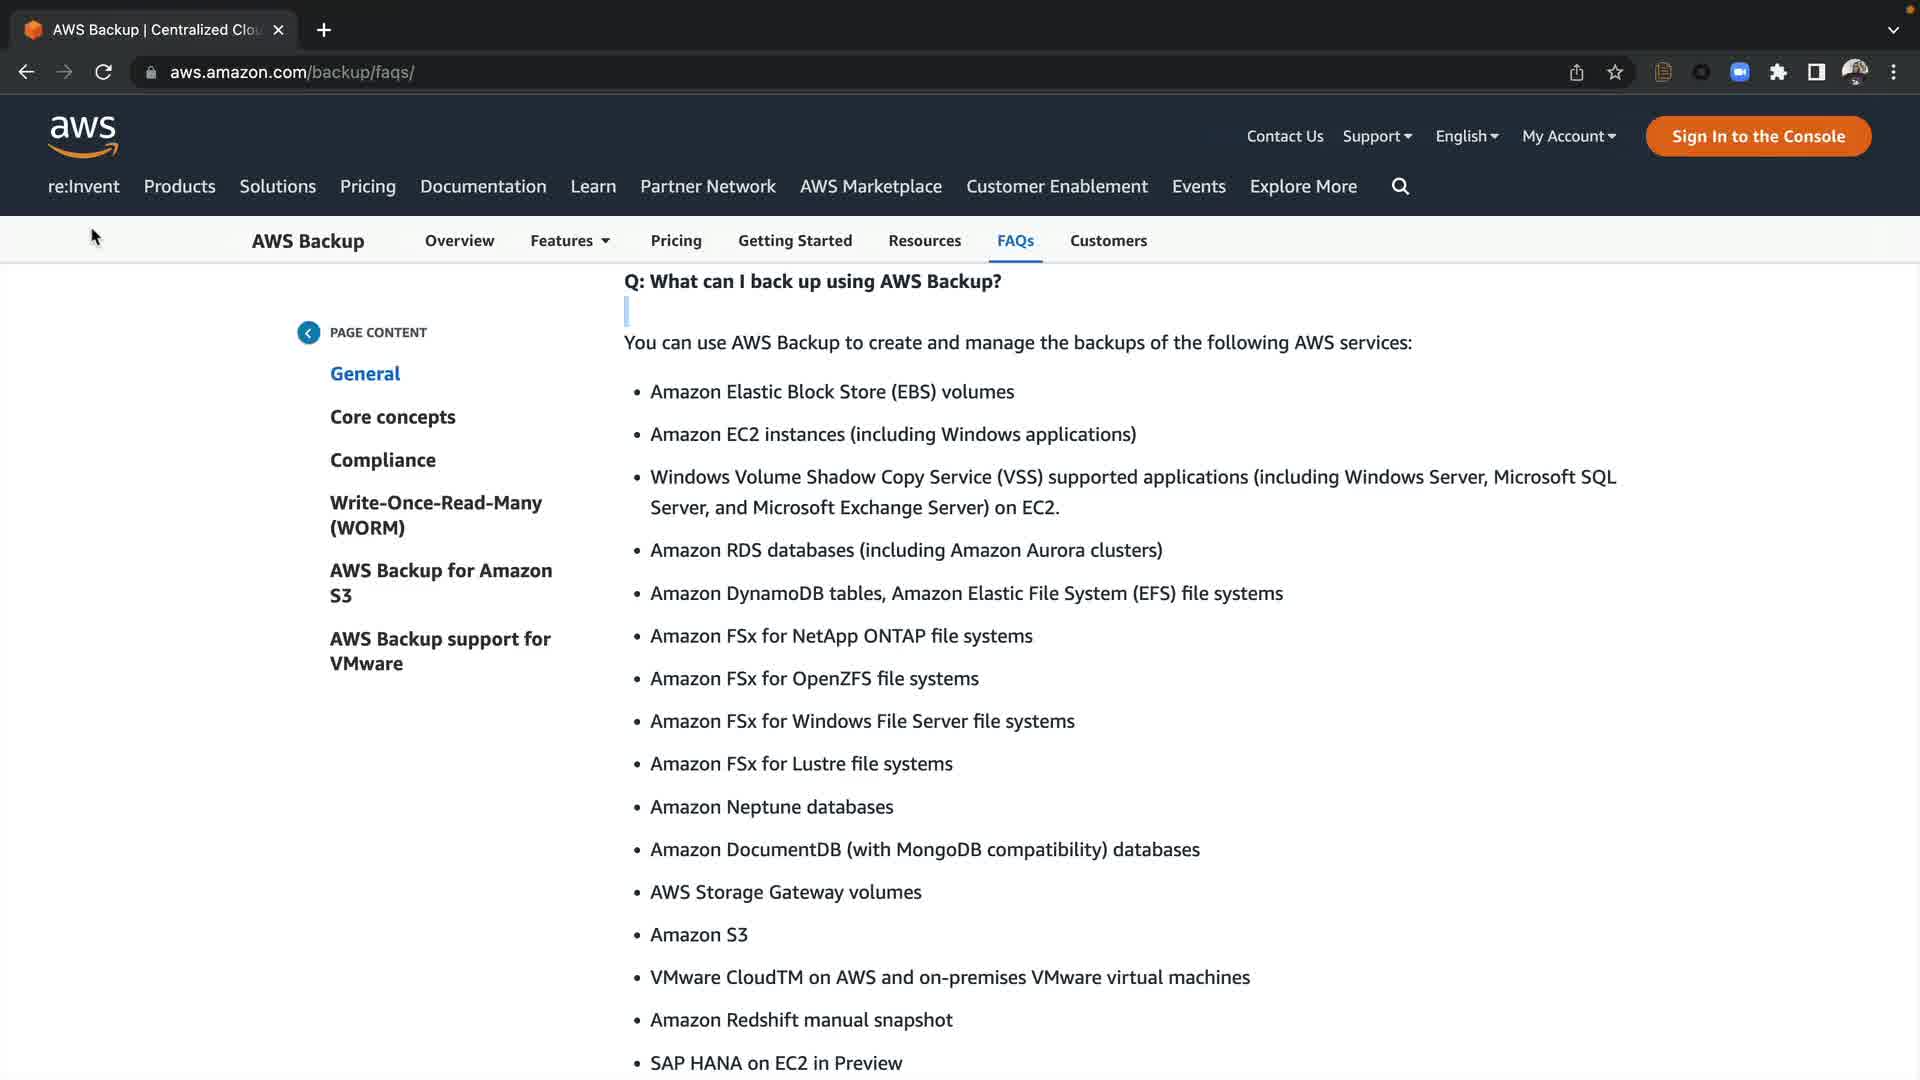Click the AWS logo
The height and width of the screenshot is (1080, 1920).
coord(83,136)
